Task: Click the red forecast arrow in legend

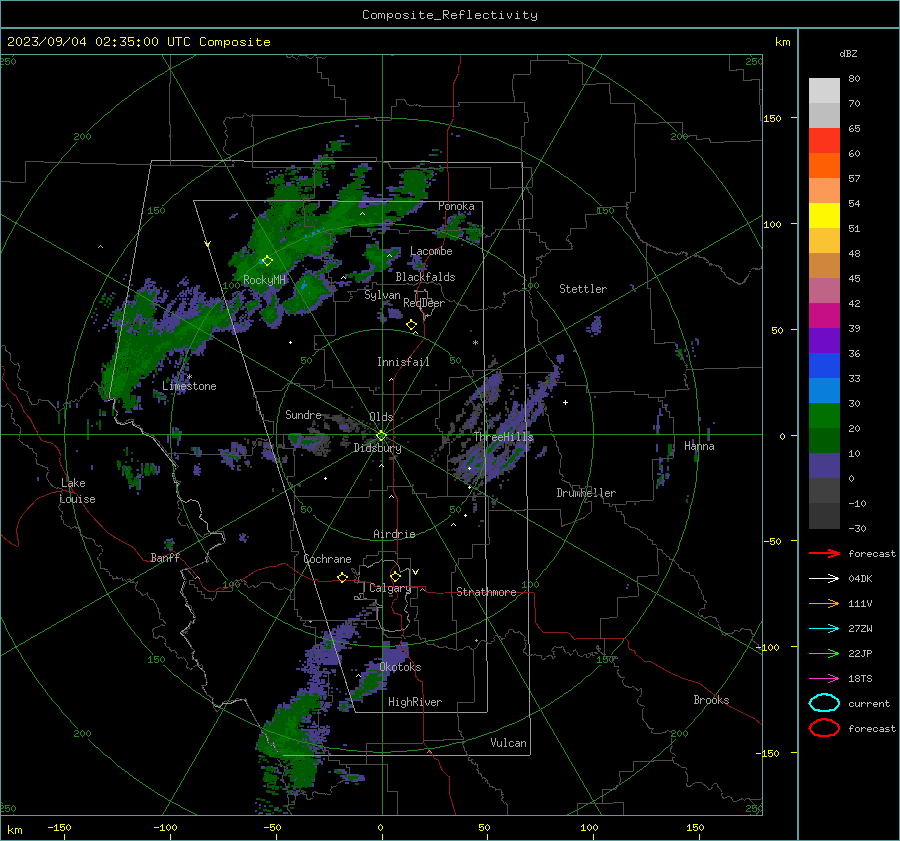Action: pos(824,553)
